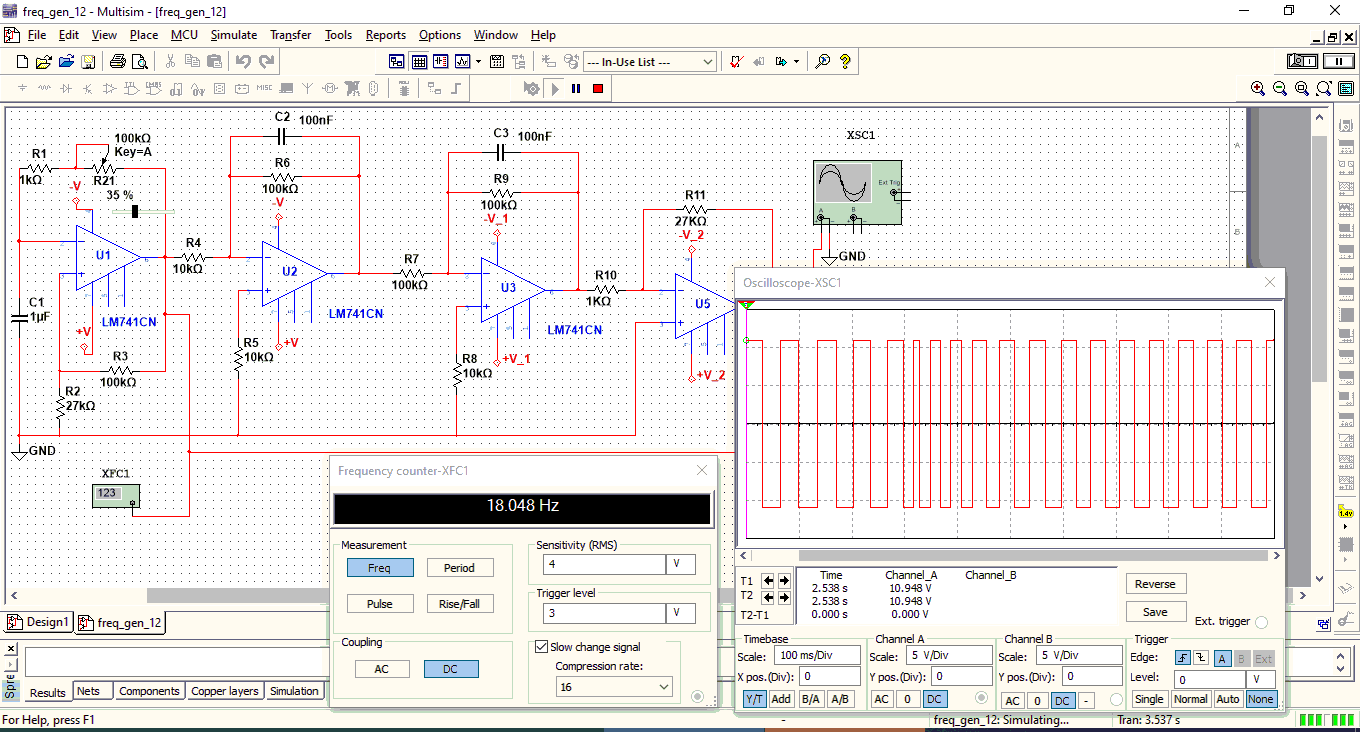Open the Simulate menu

[233, 35]
